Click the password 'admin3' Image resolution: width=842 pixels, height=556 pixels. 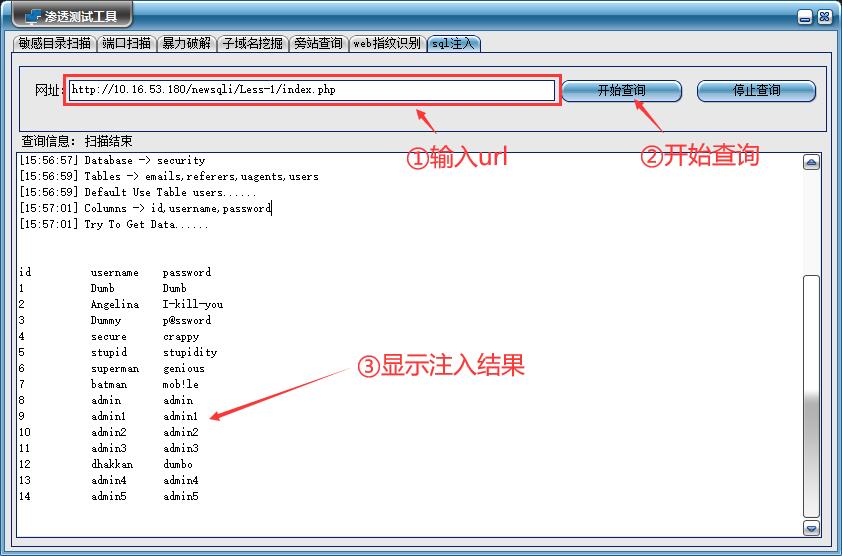tap(180, 448)
